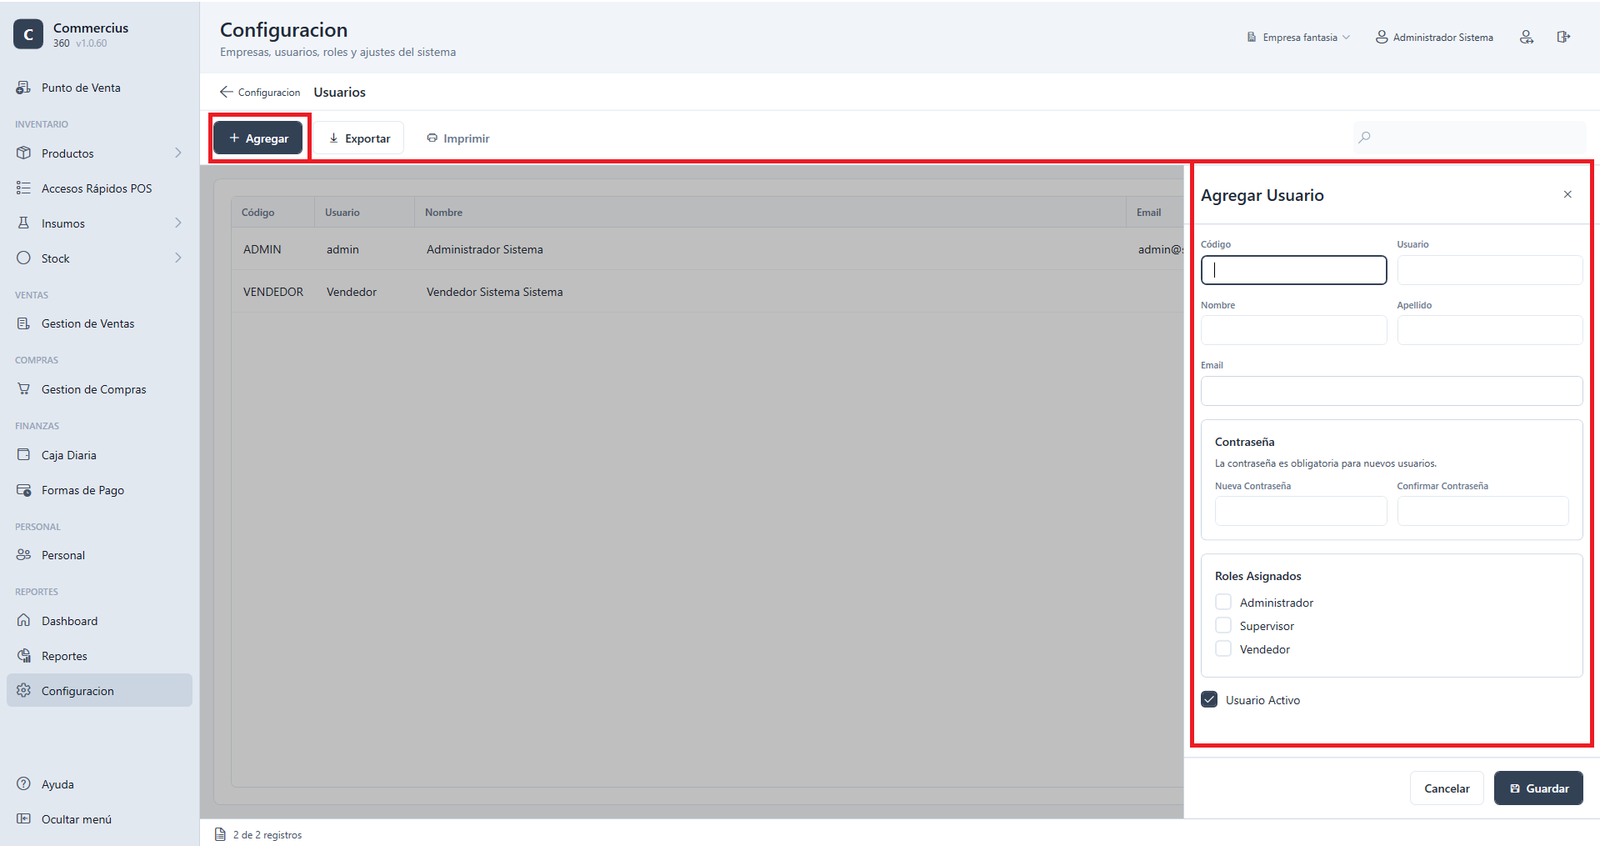Focus the Apellido input field

[1490, 330]
